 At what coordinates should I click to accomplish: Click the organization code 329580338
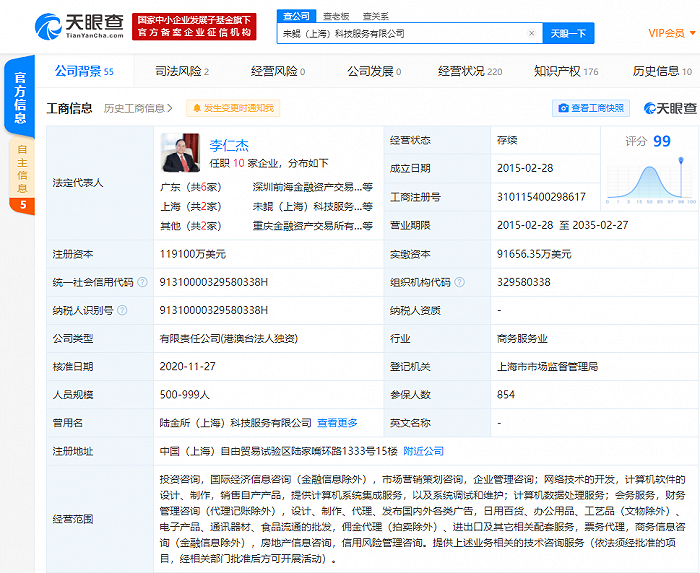[x=524, y=282]
